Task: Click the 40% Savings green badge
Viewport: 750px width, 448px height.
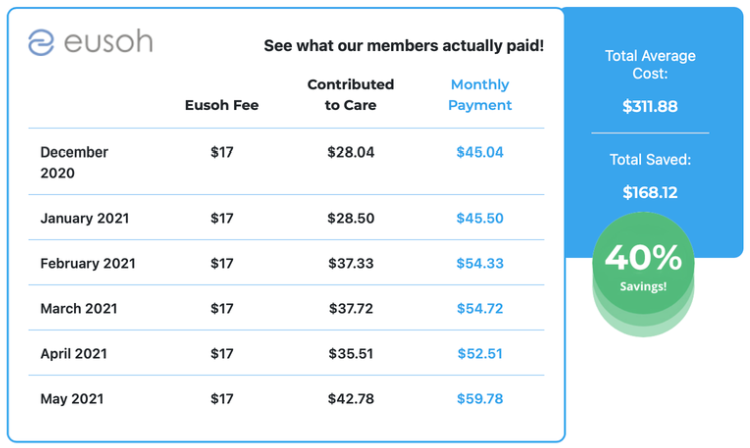Action: (x=642, y=265)
